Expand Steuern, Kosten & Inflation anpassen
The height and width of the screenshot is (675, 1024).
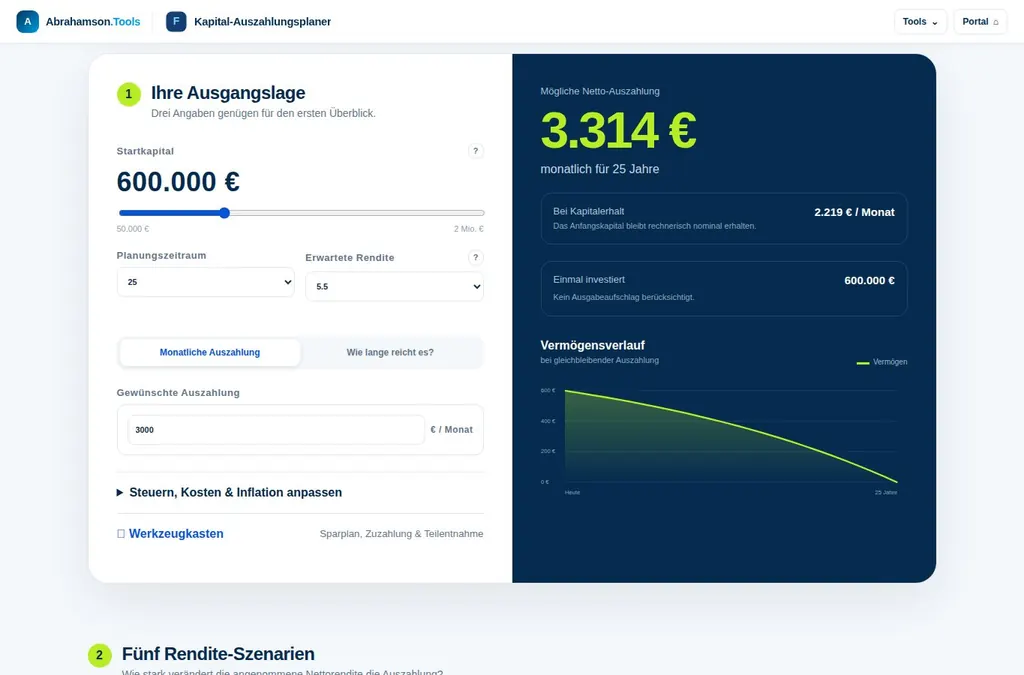(229, 493)
